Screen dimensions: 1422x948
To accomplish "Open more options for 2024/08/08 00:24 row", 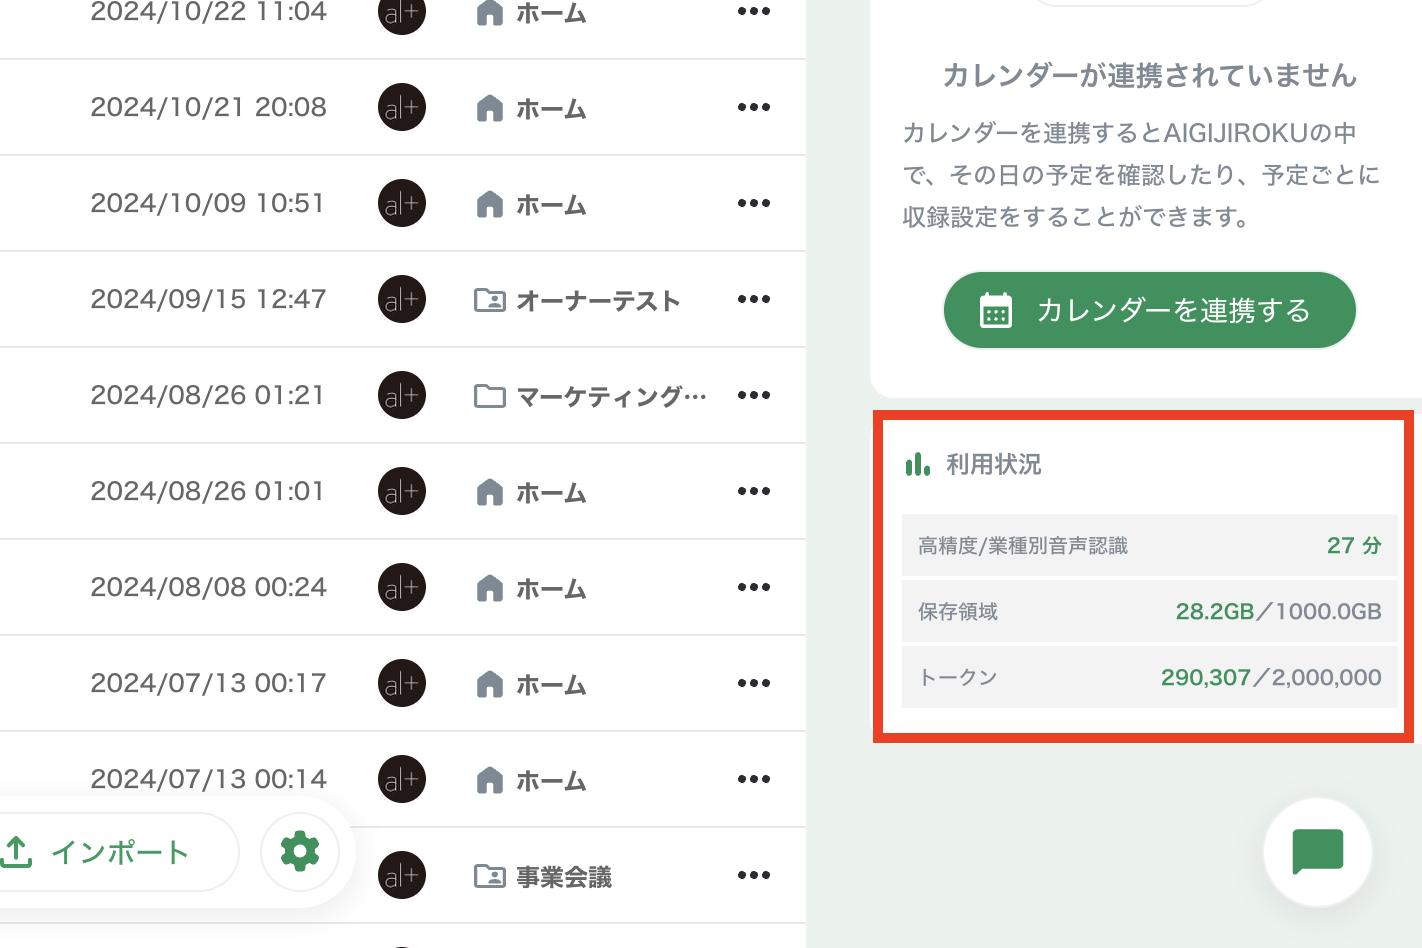I will (x=754, y=587).
